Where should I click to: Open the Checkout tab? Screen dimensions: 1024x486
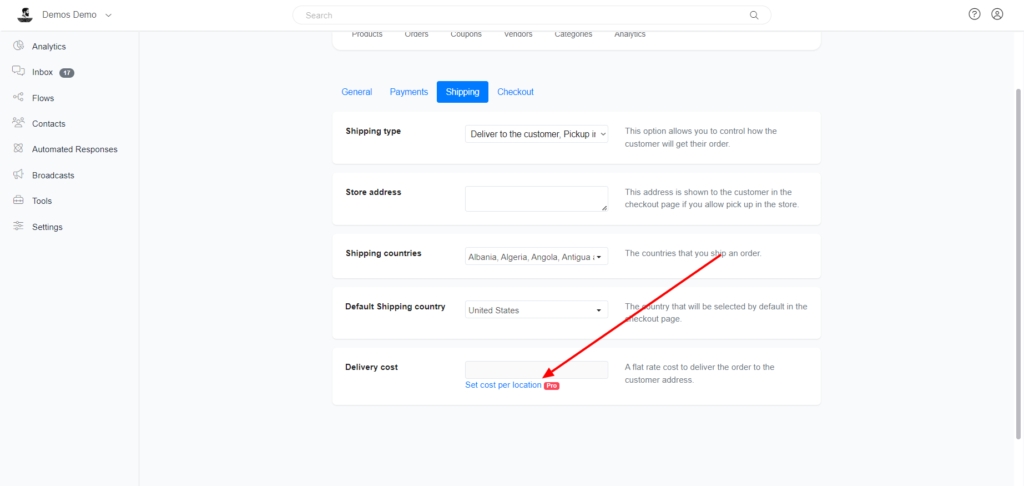click(515, 92)
